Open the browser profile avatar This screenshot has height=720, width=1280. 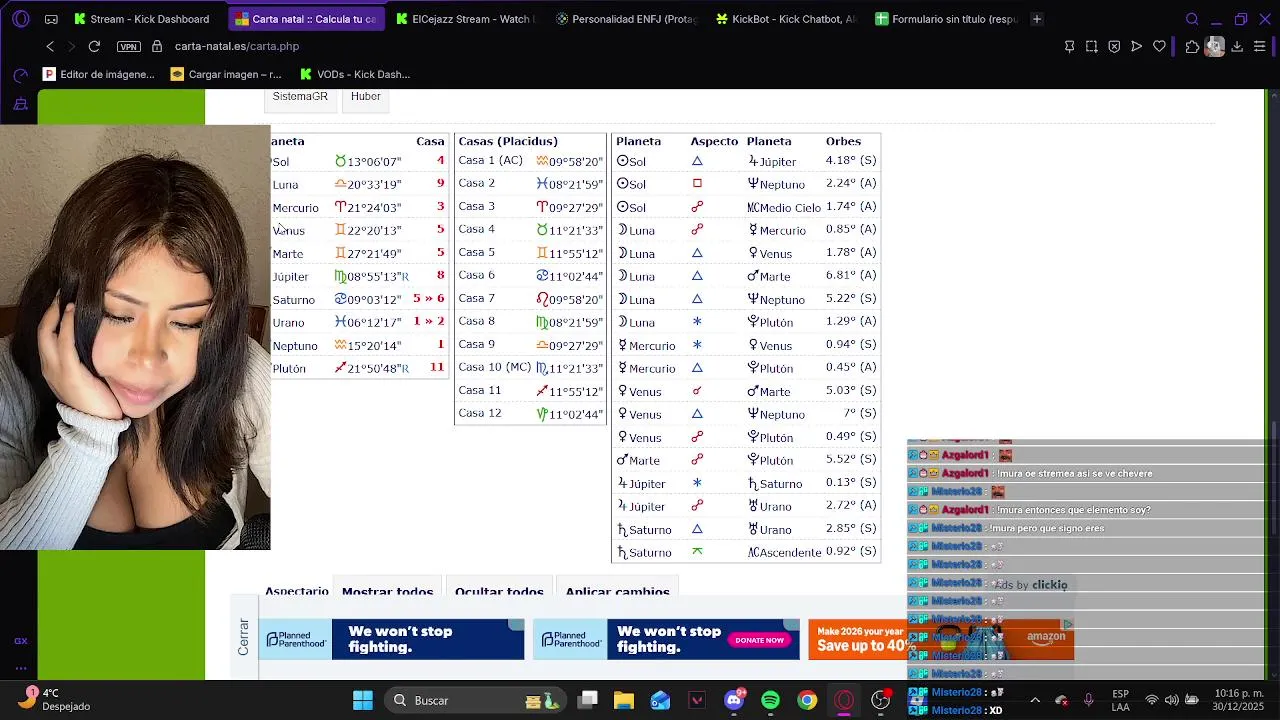[1214, 46]
